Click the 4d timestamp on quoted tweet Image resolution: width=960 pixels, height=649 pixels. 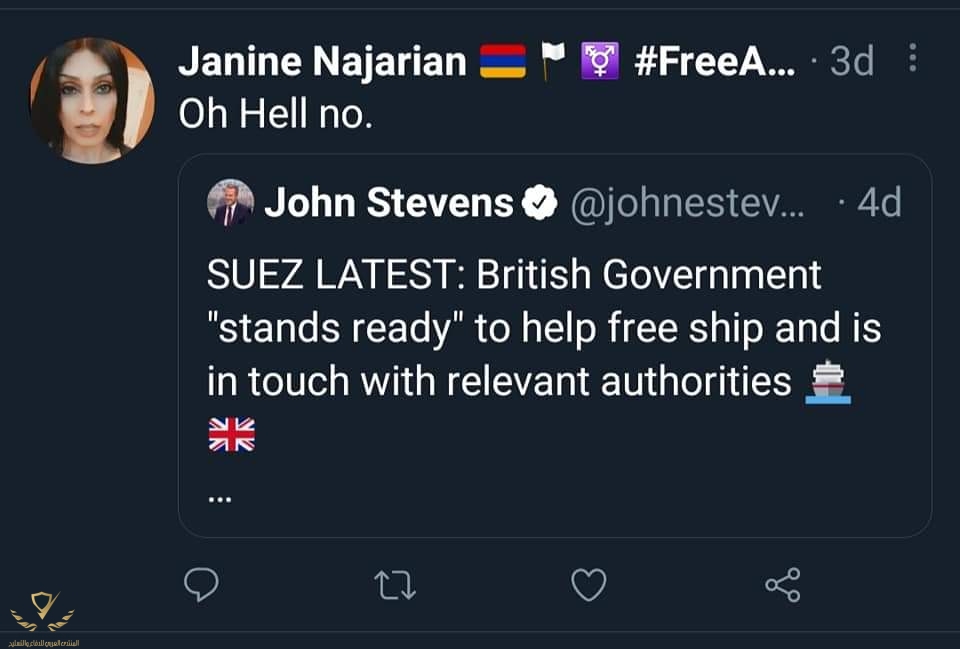879,204
